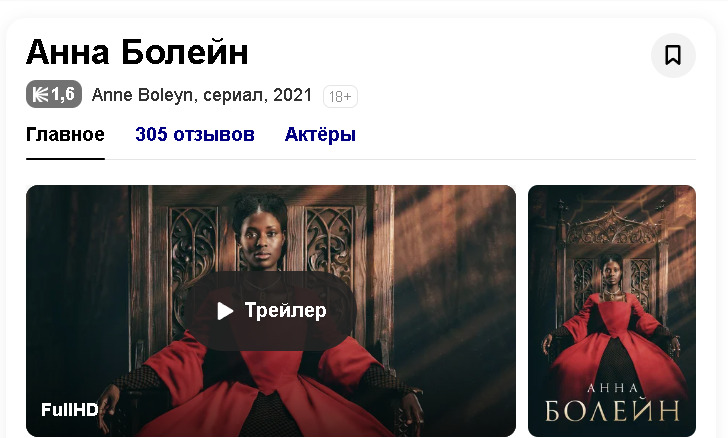Click the woman's face in the trailer preview
Image resolution: width=728 pixels, height=438 pixels.
260,239
